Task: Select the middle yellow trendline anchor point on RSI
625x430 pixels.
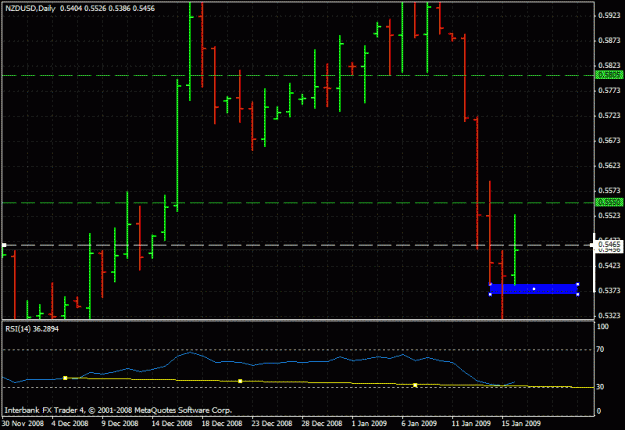Action: (240, 381)
